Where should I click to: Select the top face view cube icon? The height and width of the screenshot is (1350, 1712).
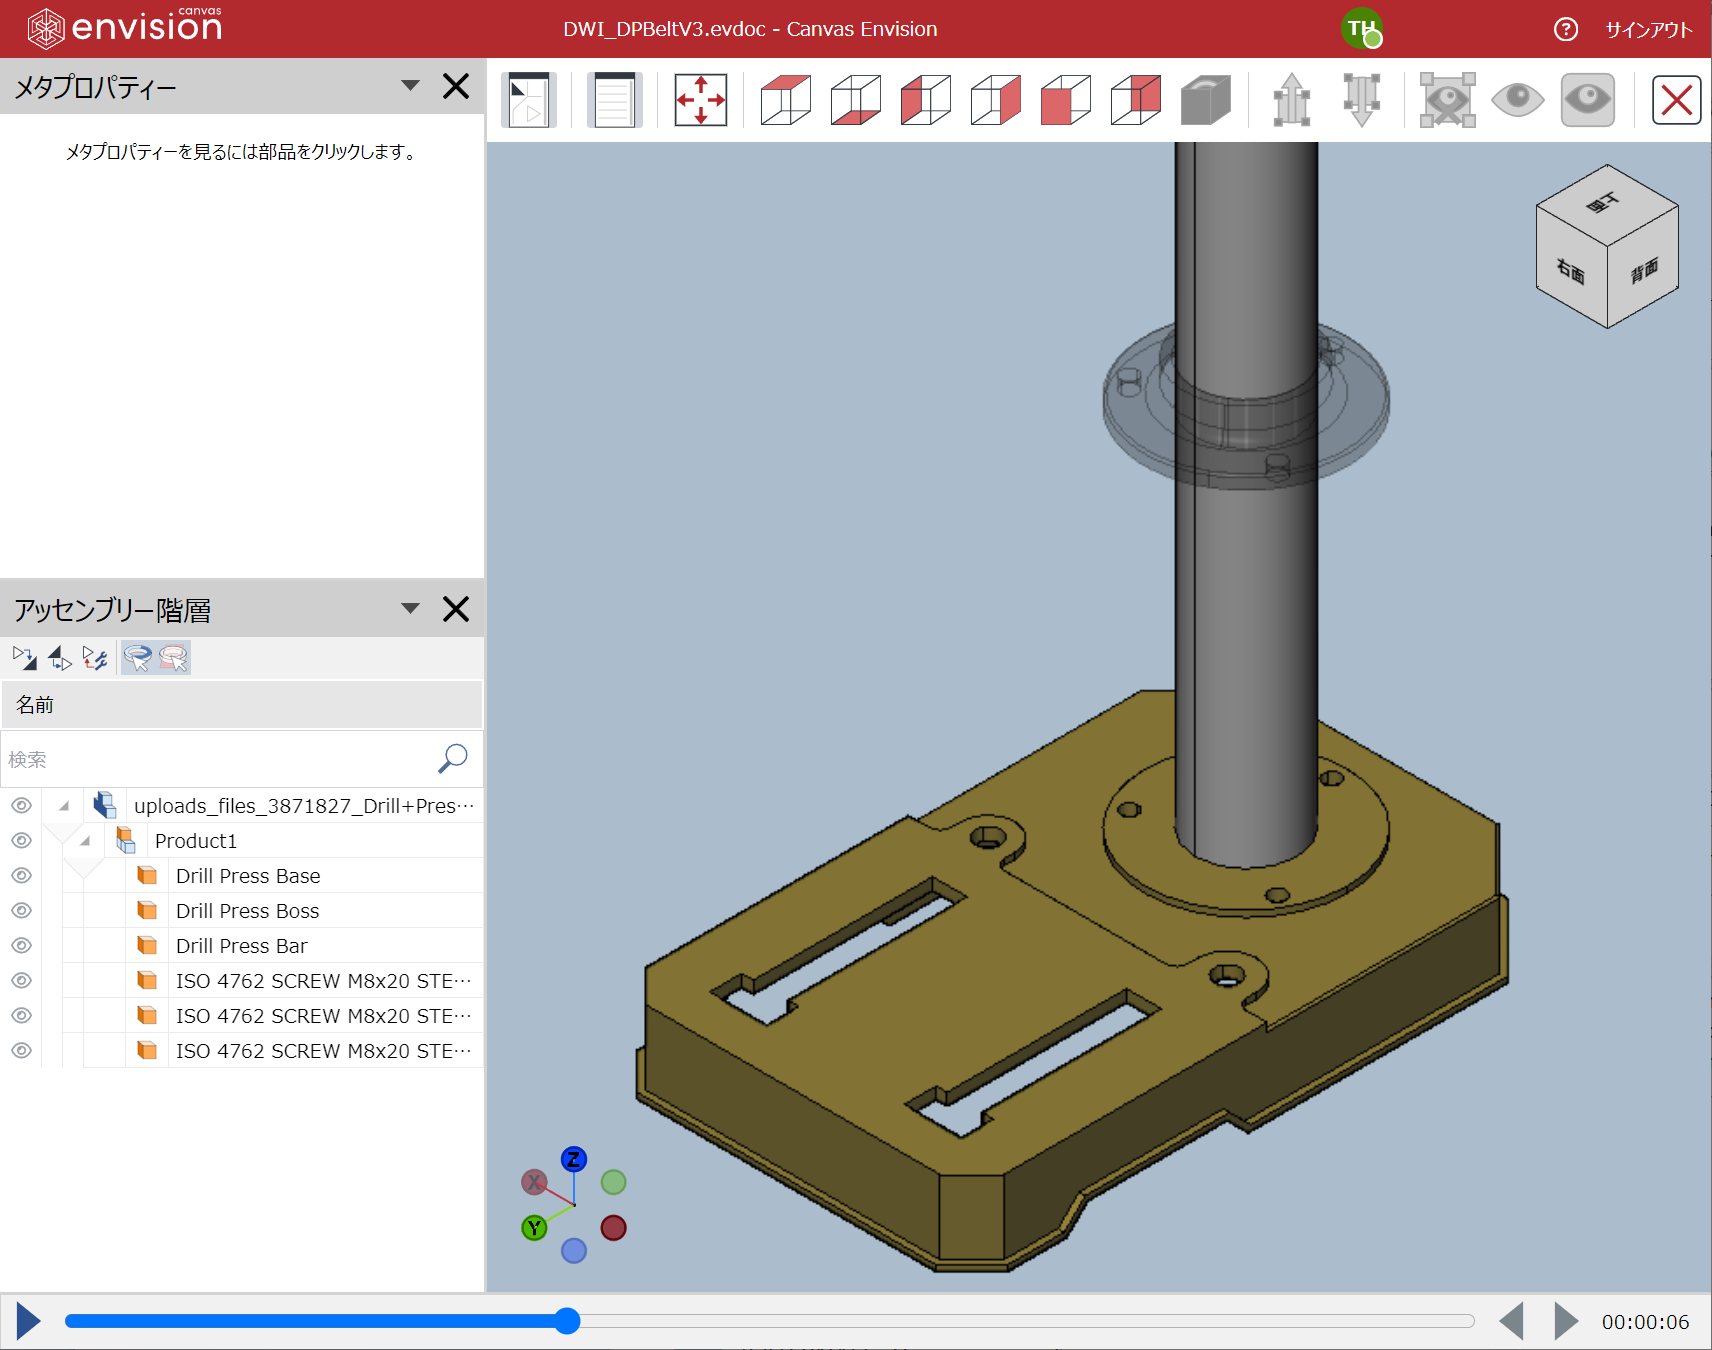[785, 100]
